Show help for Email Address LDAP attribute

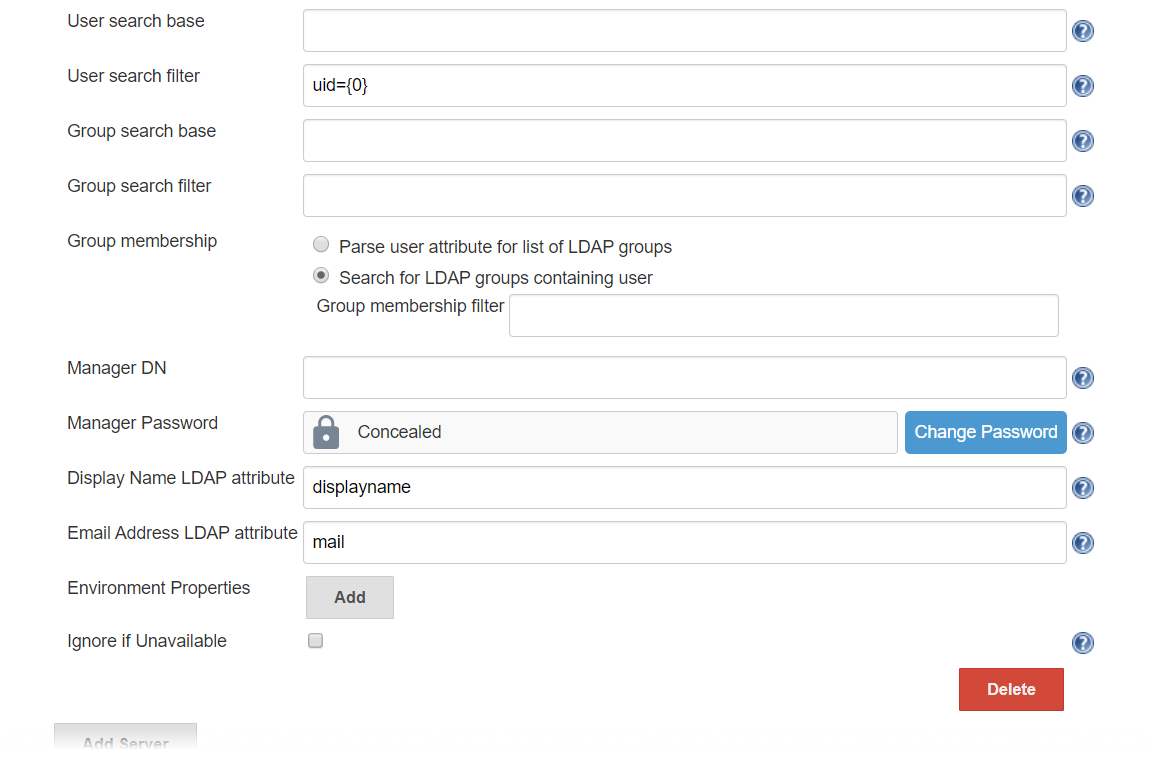(x=1082, y=543)
